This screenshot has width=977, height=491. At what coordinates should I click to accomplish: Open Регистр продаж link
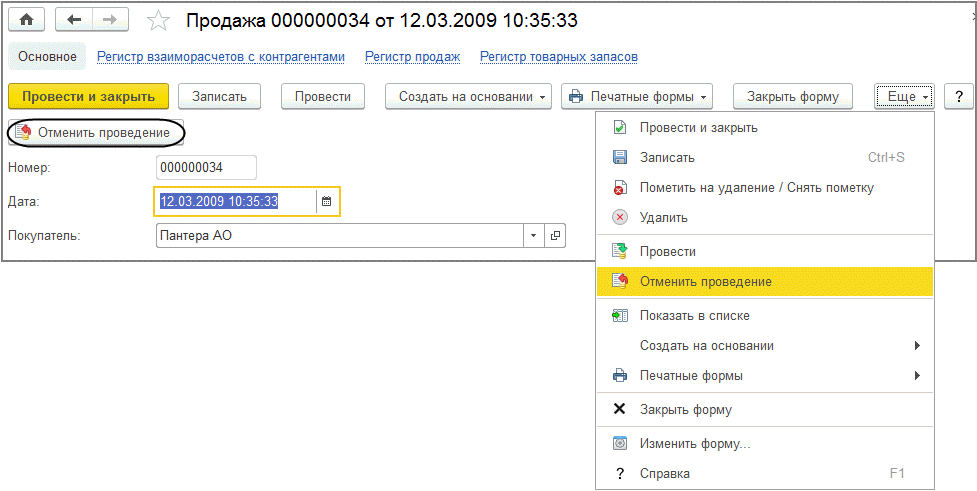[412, 57]
